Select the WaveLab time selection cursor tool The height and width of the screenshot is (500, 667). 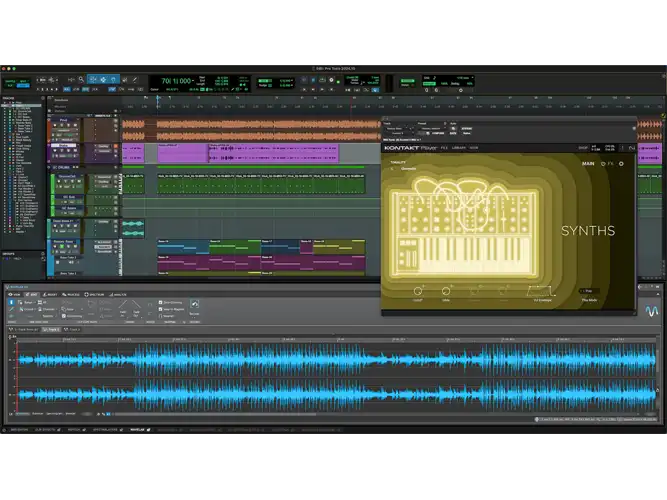11,302
